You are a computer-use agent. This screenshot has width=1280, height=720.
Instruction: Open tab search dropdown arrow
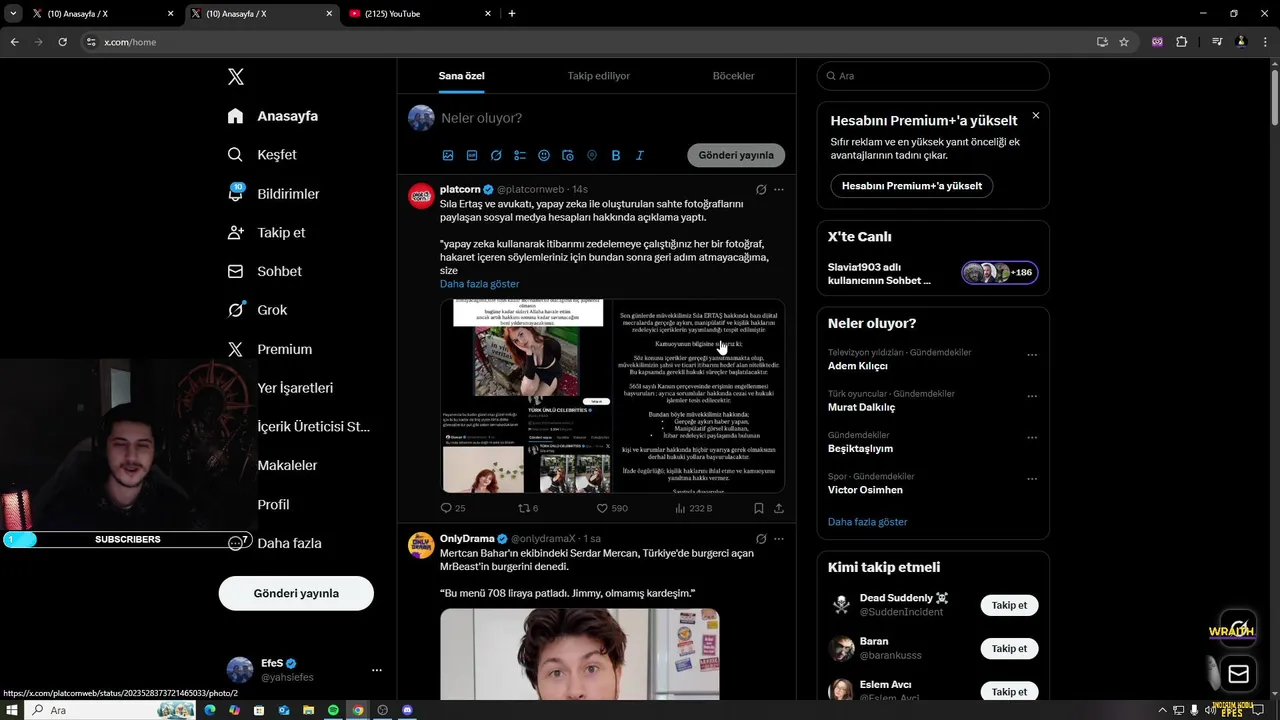13,13
